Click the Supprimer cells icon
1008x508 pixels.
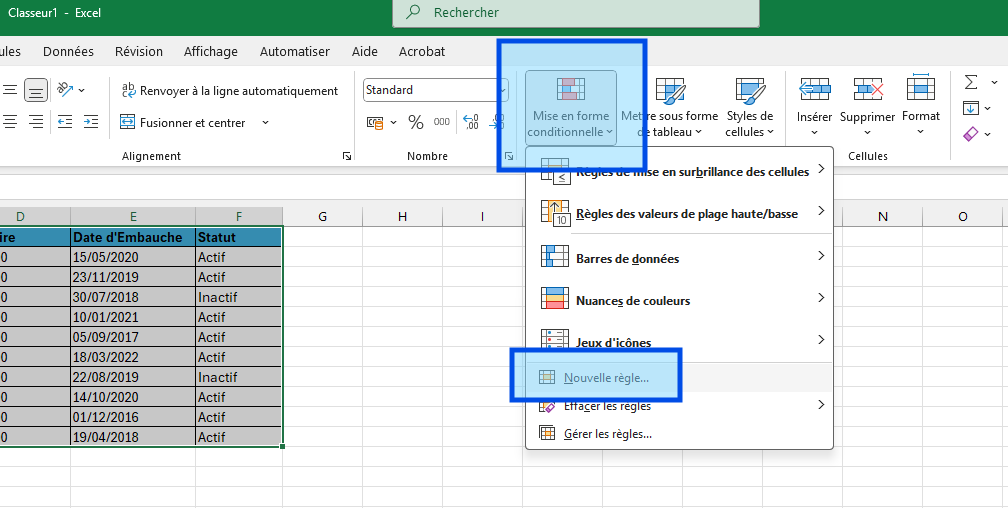click(868, 89)
